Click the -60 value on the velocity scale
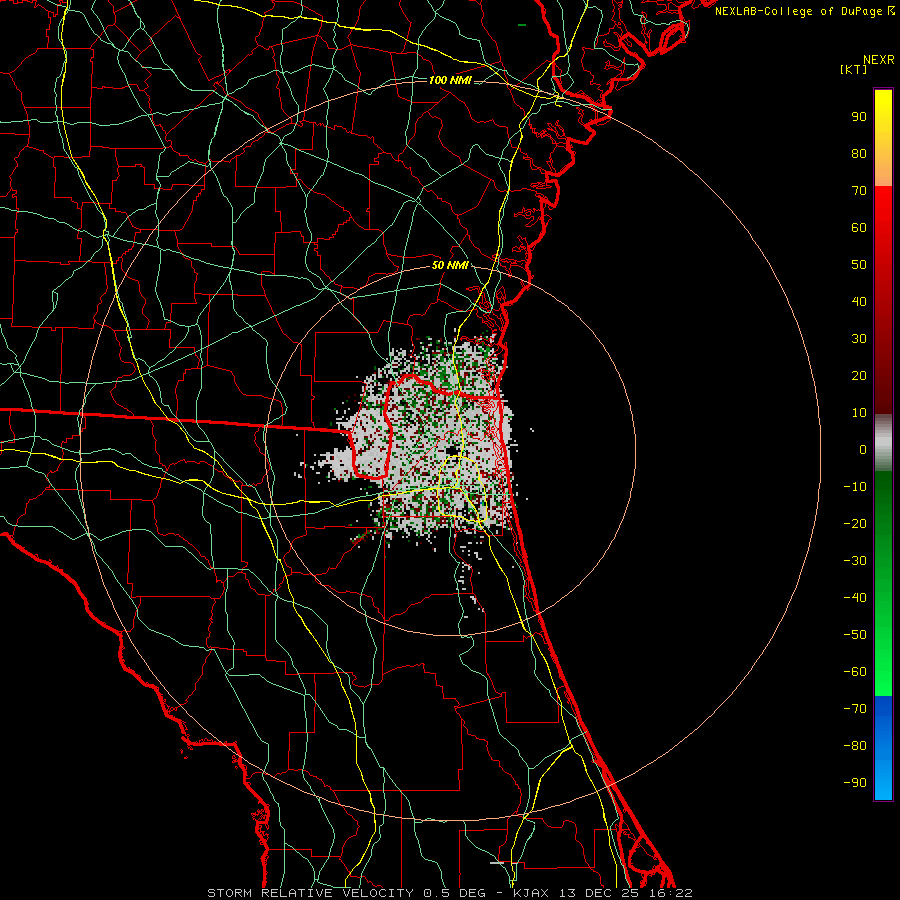The image size is (900, 900). 855,672
